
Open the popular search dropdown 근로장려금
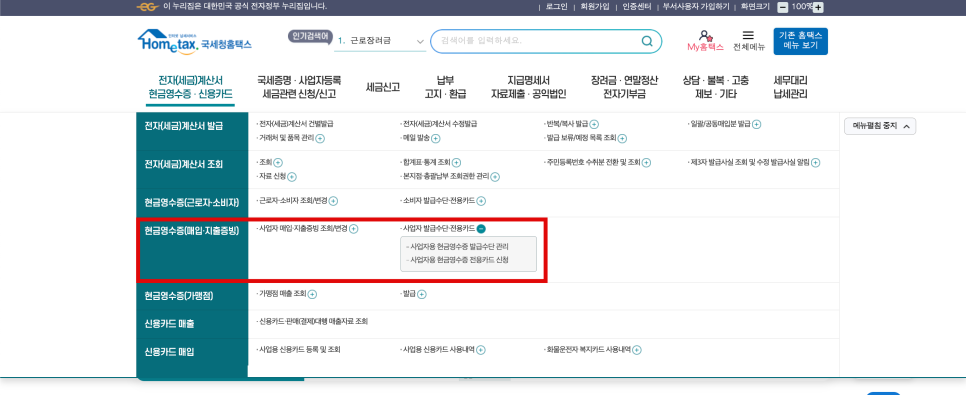click(381, 41)
